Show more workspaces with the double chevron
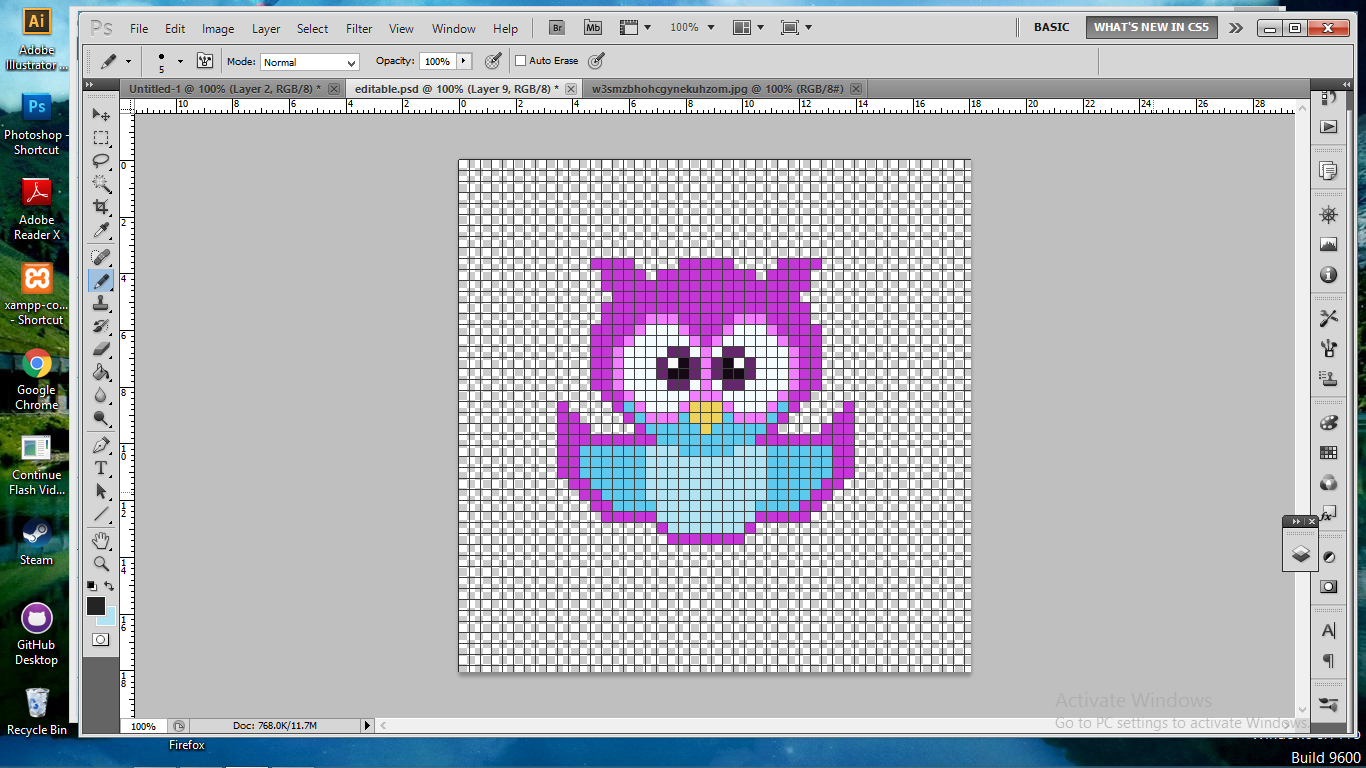The height and width of the screenshot is (768, 1366). coord(1237,28)
